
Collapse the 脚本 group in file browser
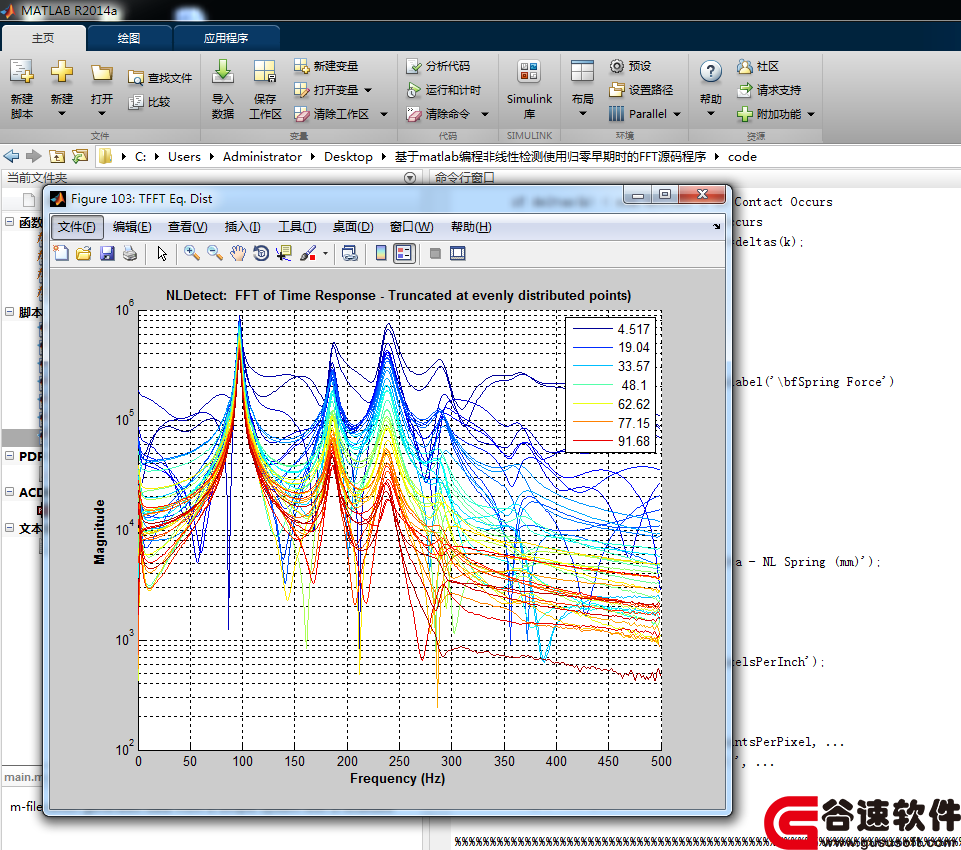click(10, 311)
